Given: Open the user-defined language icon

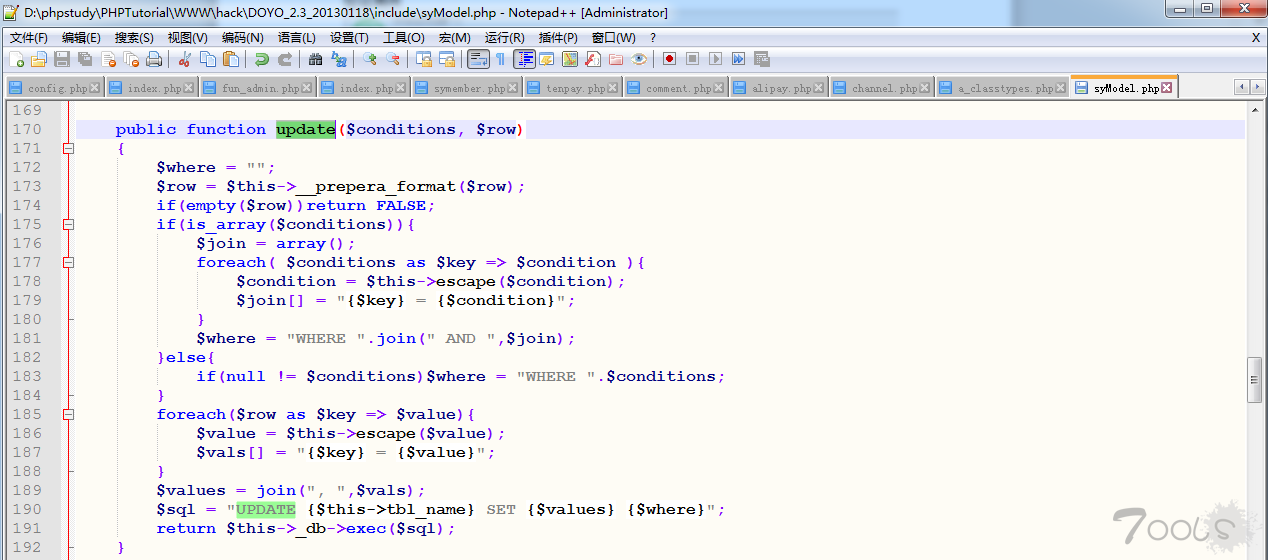Looking at the screenshot, I should click(x=547, y=59).
